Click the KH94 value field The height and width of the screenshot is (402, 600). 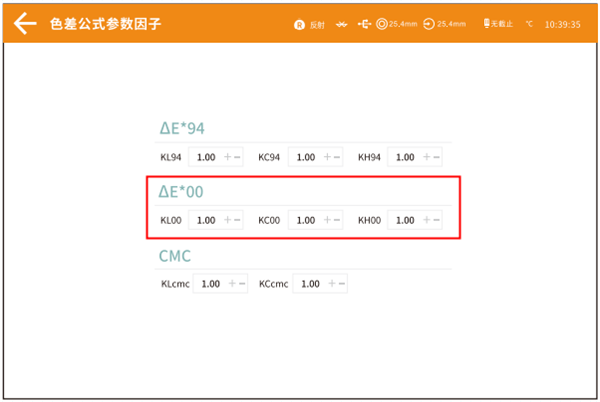click(404, 157)
